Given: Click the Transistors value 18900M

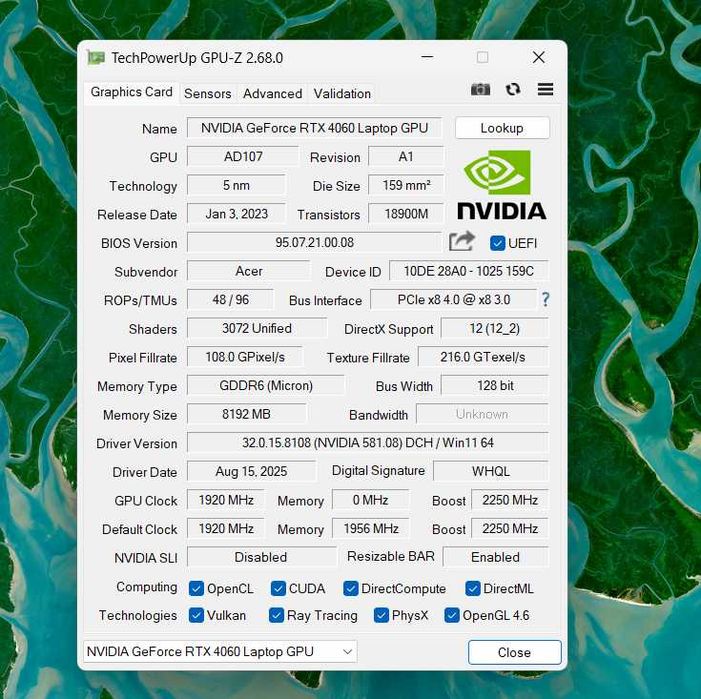Looking at the screenshot, I should tap(406, 214).
